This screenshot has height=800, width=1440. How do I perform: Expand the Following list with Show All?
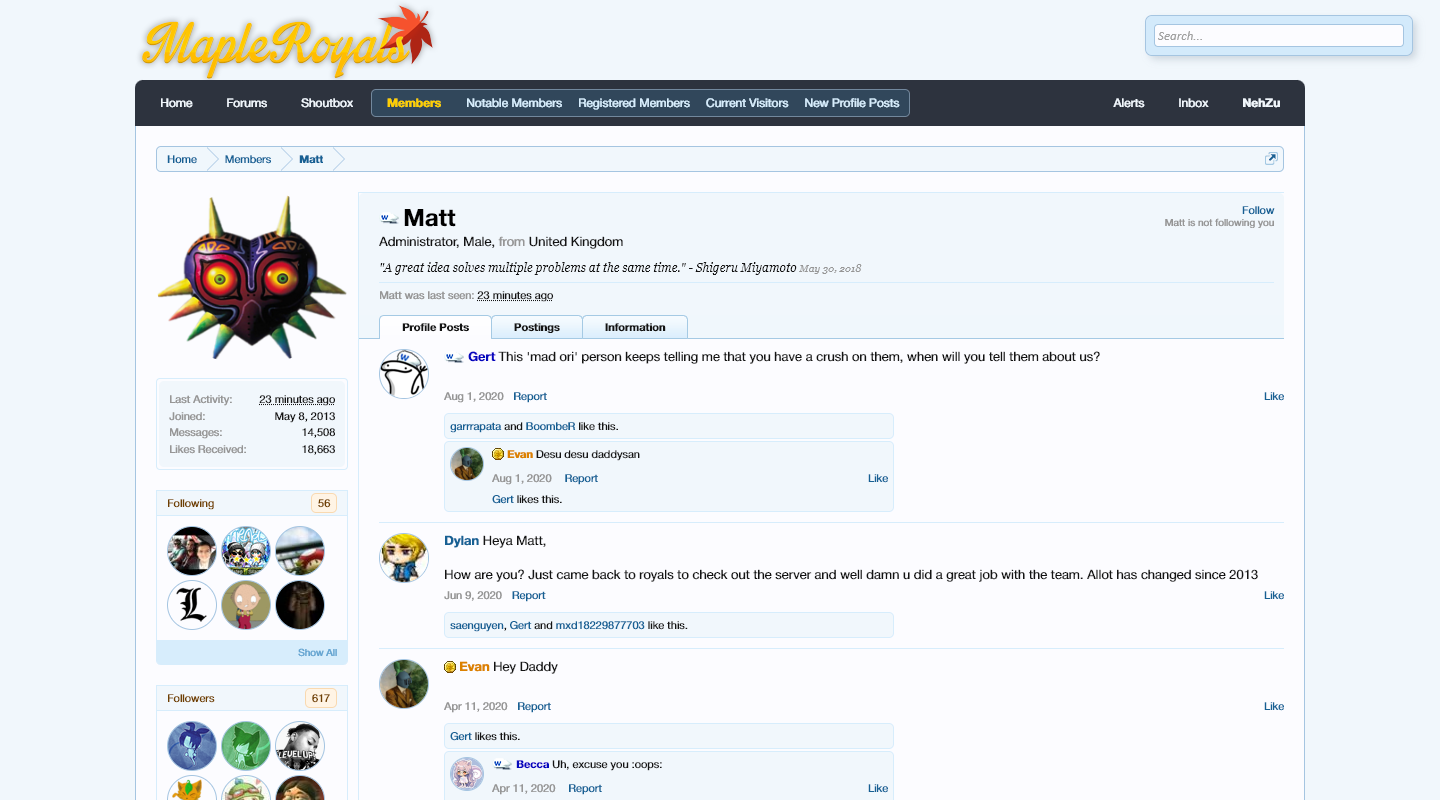coord(317,653)
